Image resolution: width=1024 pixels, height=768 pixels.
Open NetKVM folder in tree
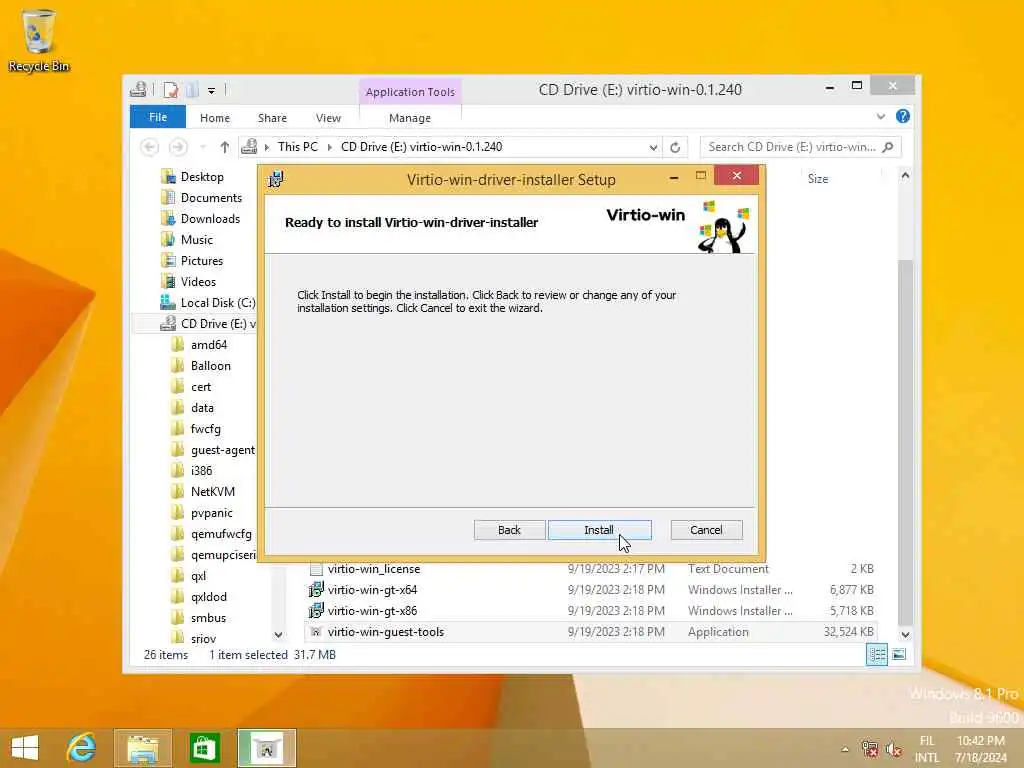tap(212, 492)
